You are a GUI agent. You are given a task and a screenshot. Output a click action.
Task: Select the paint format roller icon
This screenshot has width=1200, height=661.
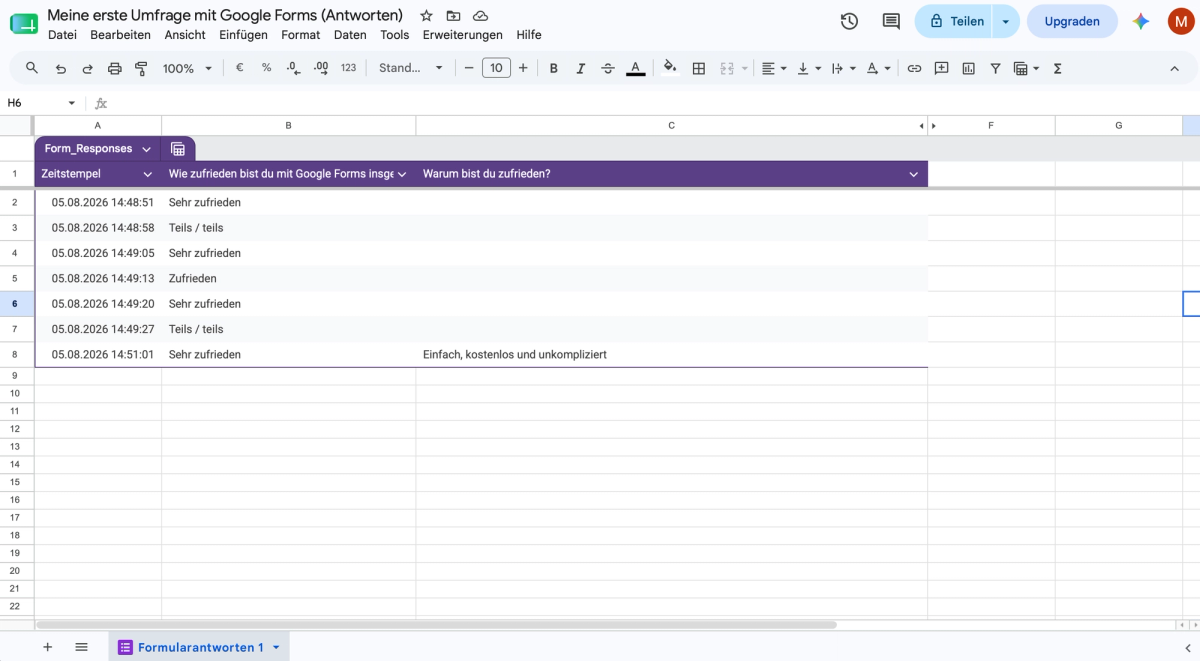click(141, 68)
